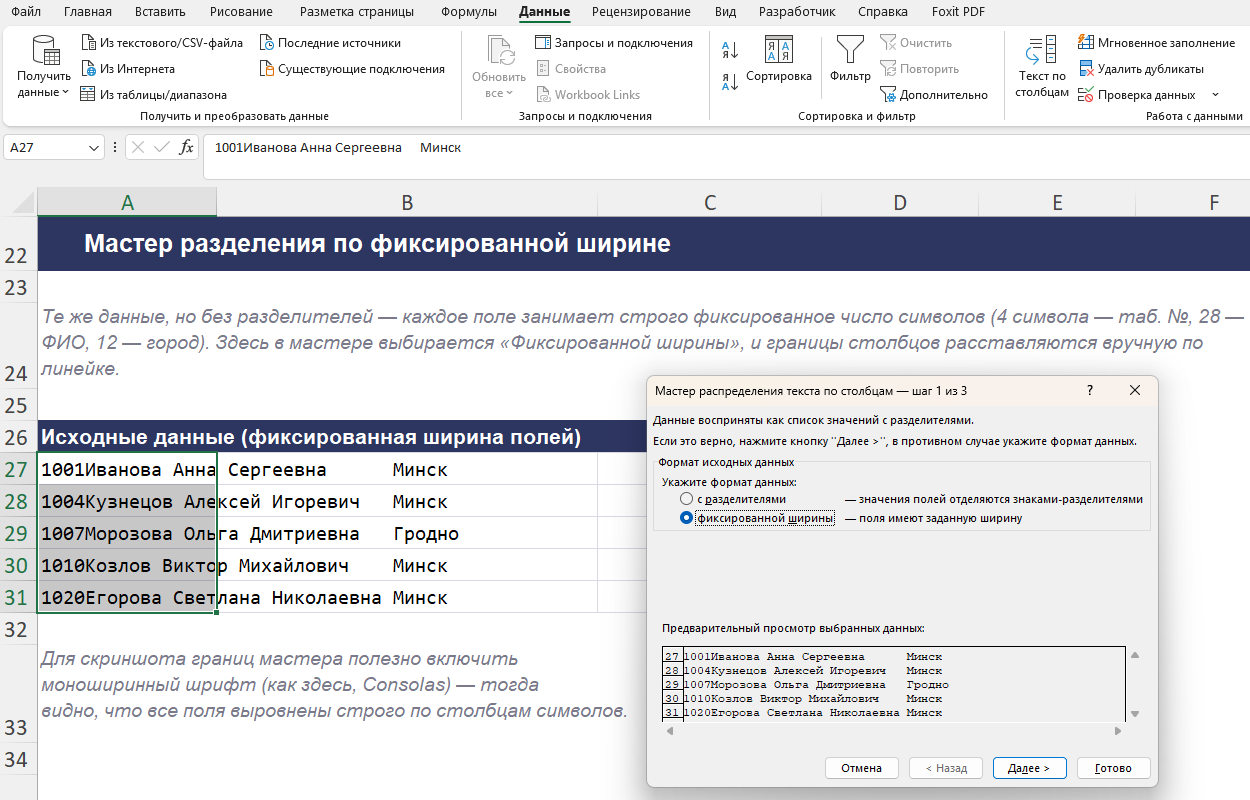Viewport: 1250px width, 800px height.
Task: Open the Сортировка dialog
Action: [x=779, y=60]
